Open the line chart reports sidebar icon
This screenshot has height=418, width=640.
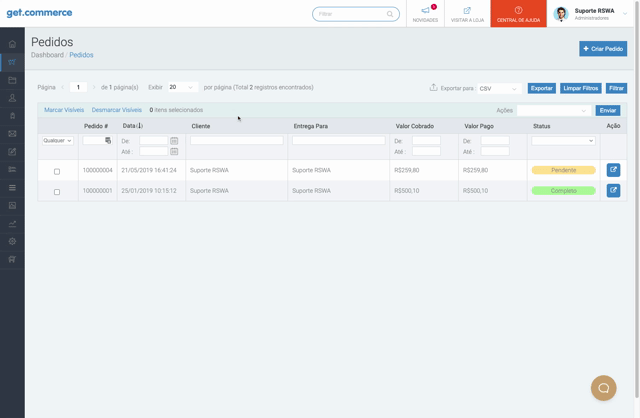point(12,223)
